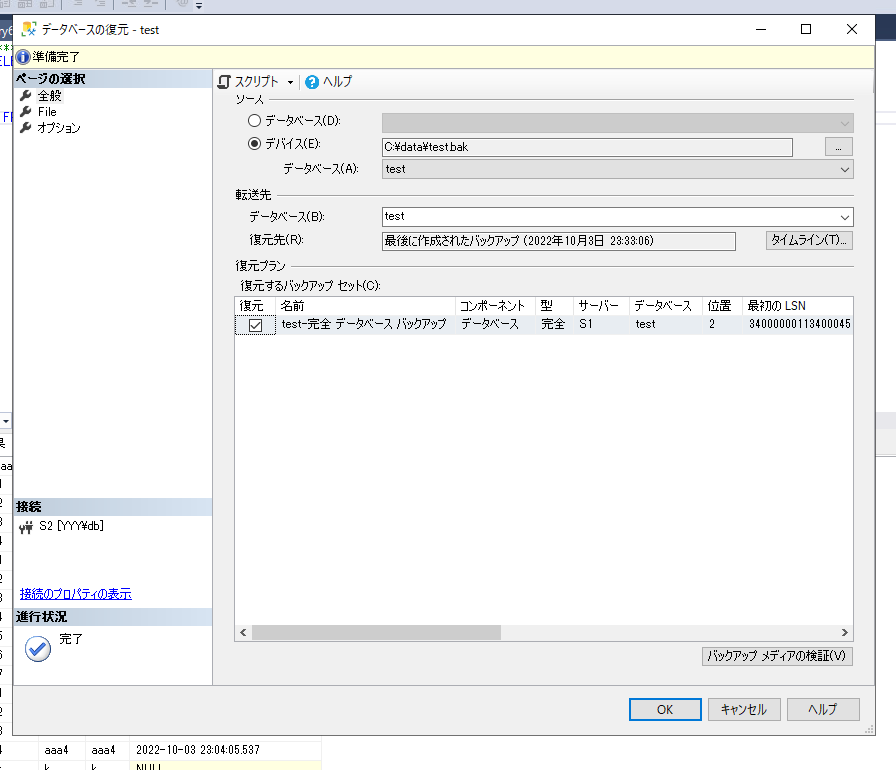
Task: Minimize the データベースの復元 dialog
Action: pyautogui.click(x=761, y=29)
